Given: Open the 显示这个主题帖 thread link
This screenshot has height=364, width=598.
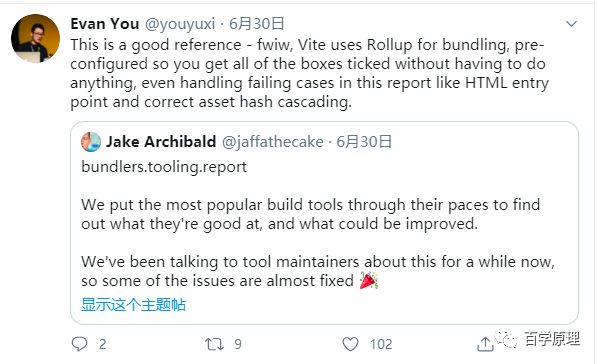Looking at the screenshot, I should (133, 305).
